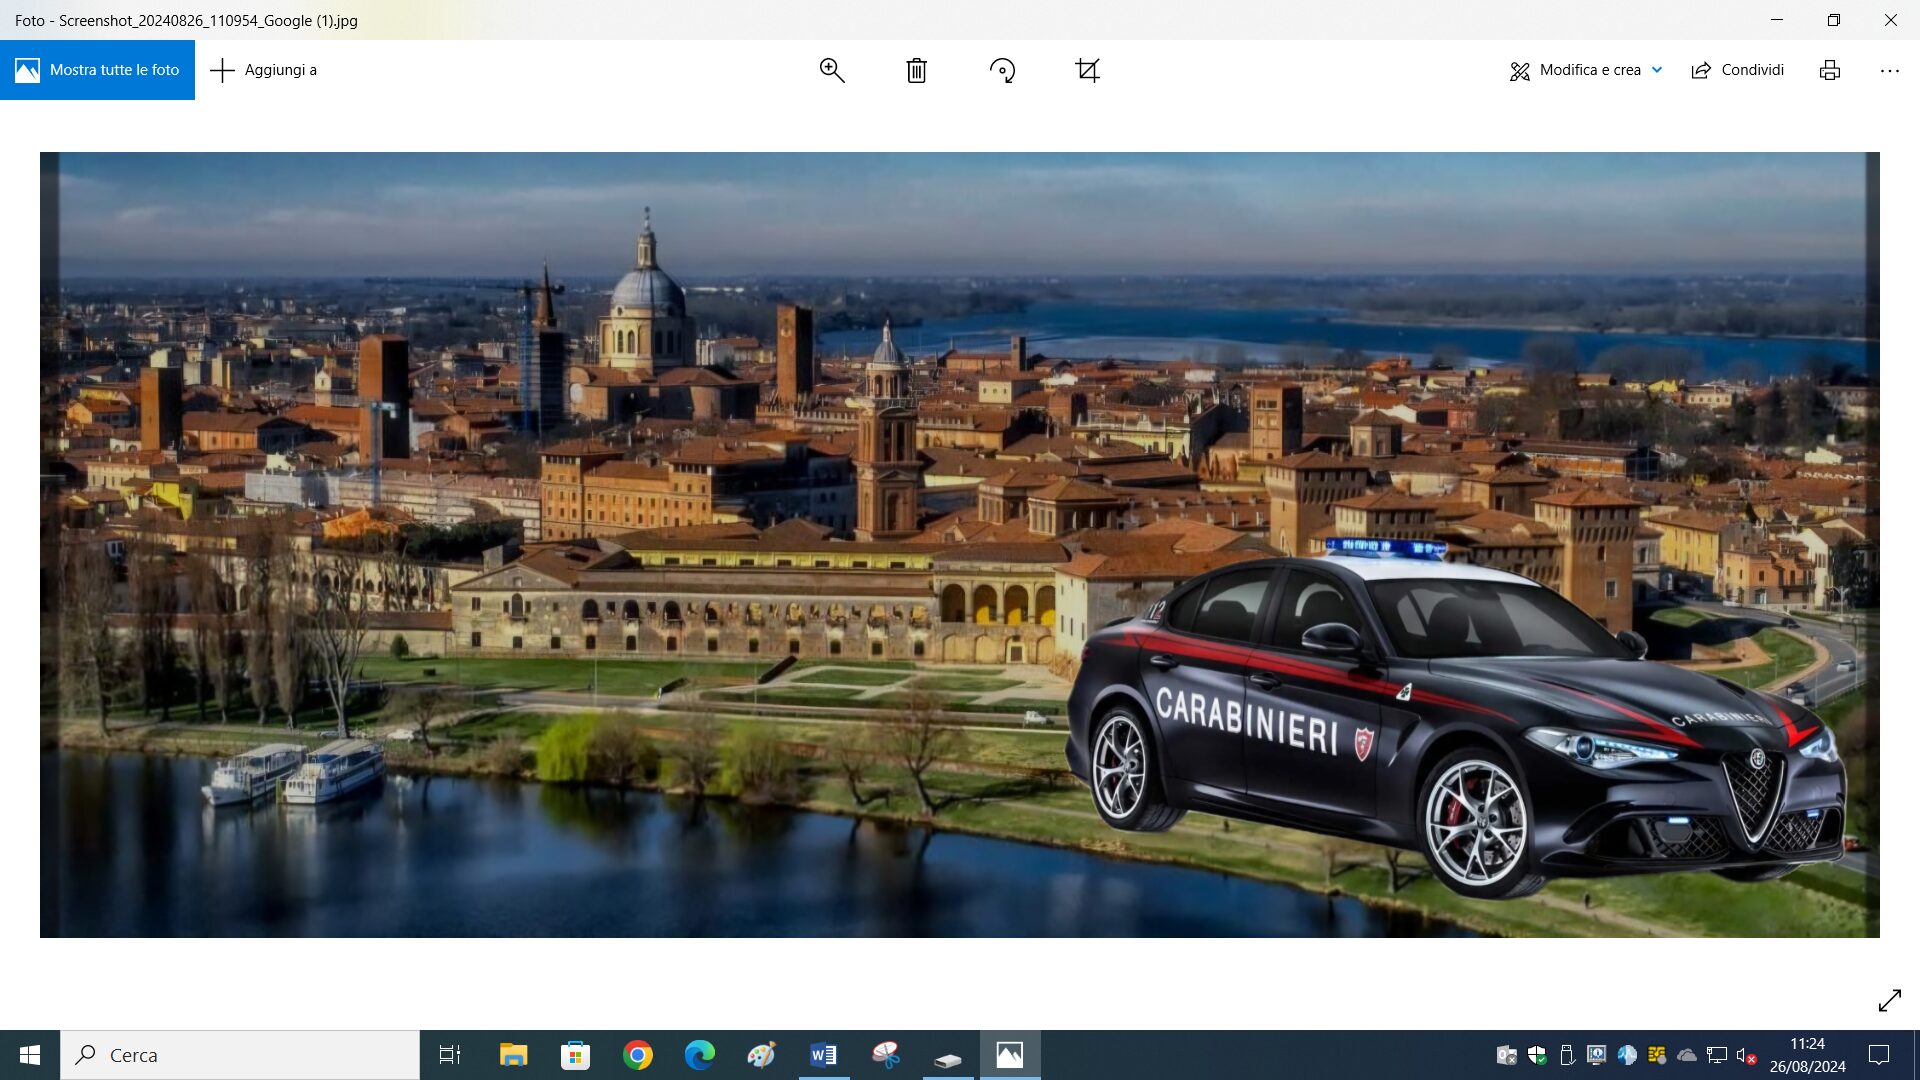This screenshot has width=1920, height=1080.
Task: Open the network connection tray icon
Action: pyautogui.click(x=1717, y=1055)
